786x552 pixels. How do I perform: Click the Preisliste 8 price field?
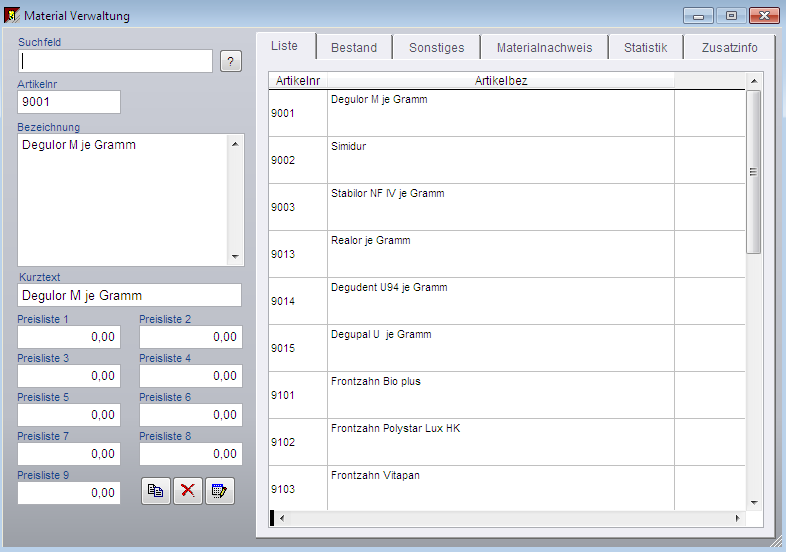point(190,454)
